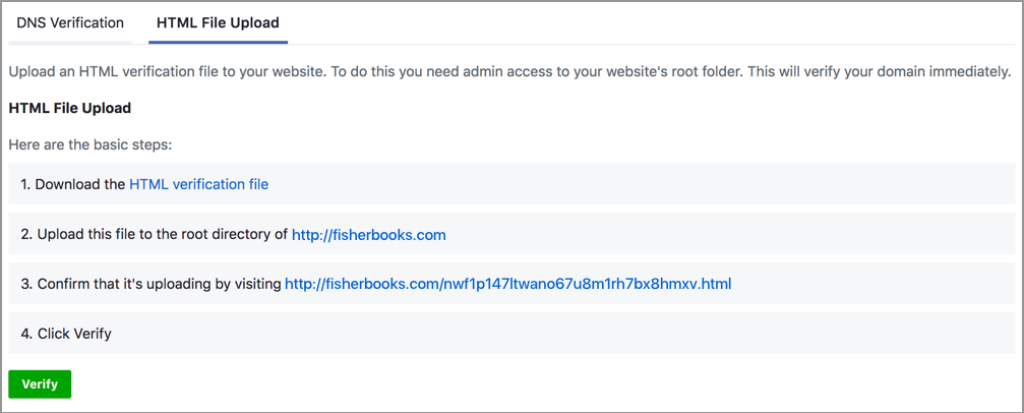The height and width of the screenshot is (413, 1024).
Task: Click the "1. Download the" step text
Action: [73, 184]
